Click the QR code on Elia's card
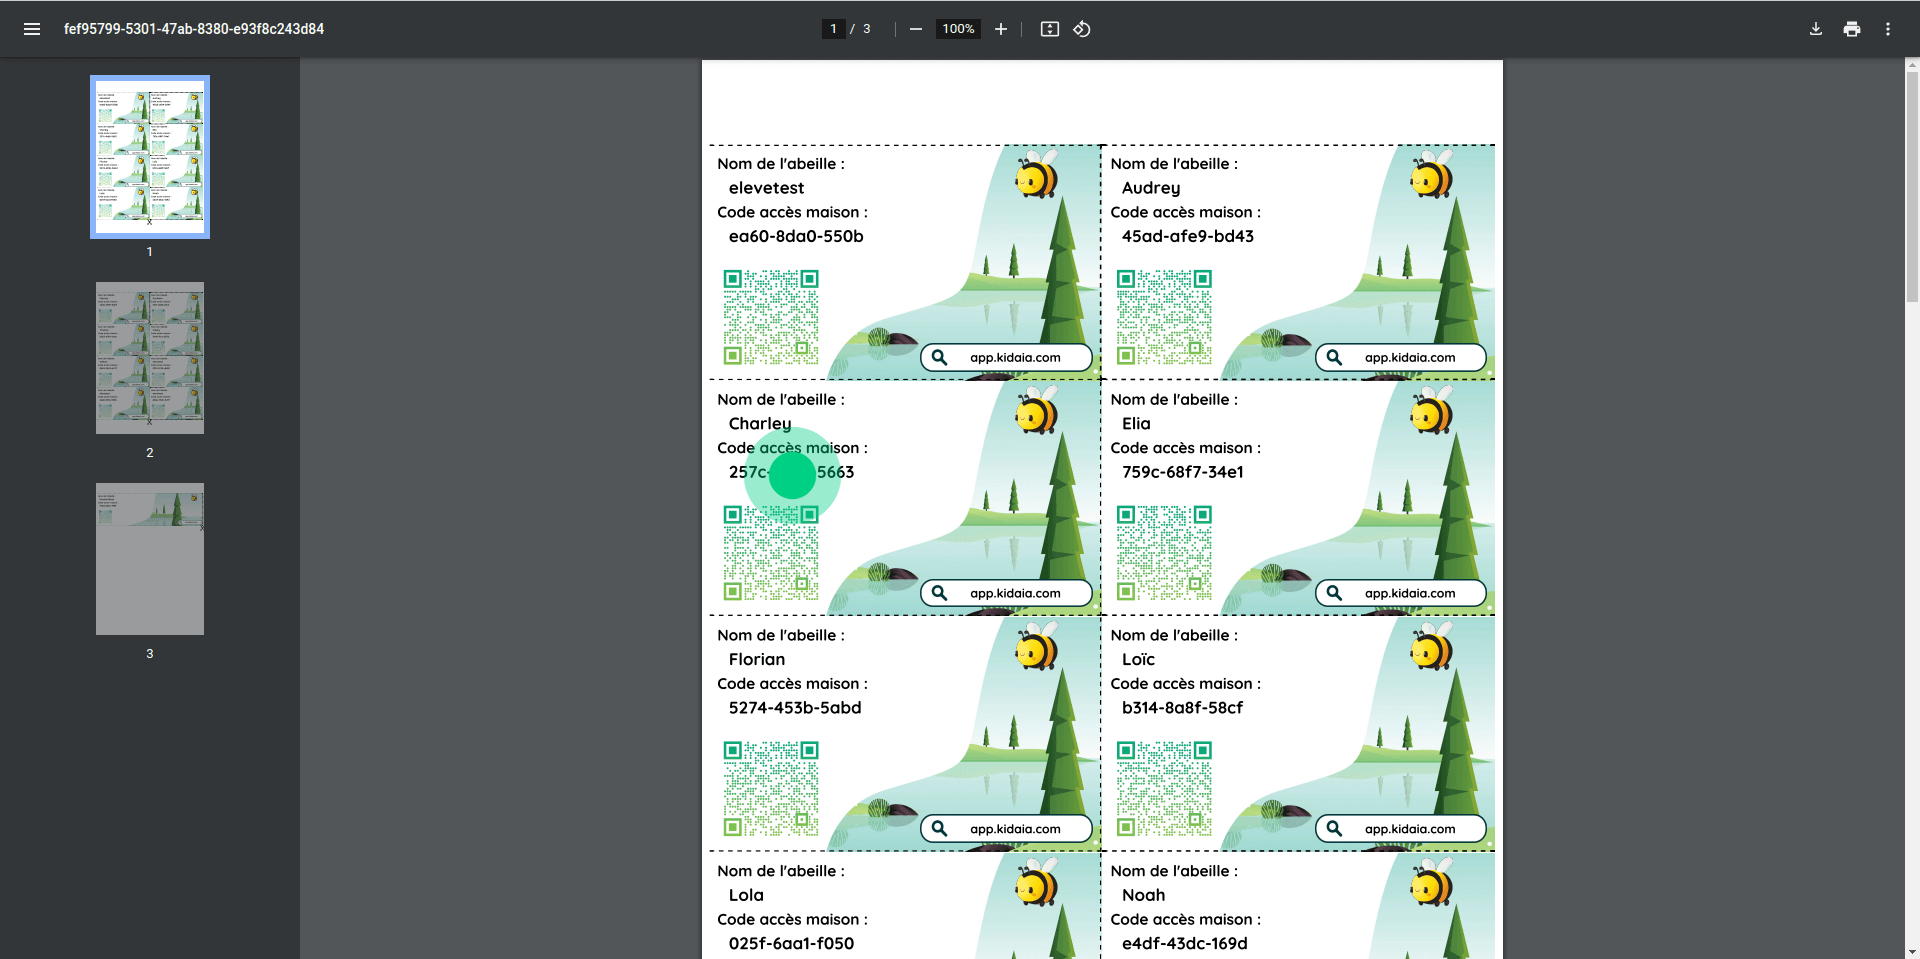Viewport: 1920px width, 959px height. (x=1164, y=555)
